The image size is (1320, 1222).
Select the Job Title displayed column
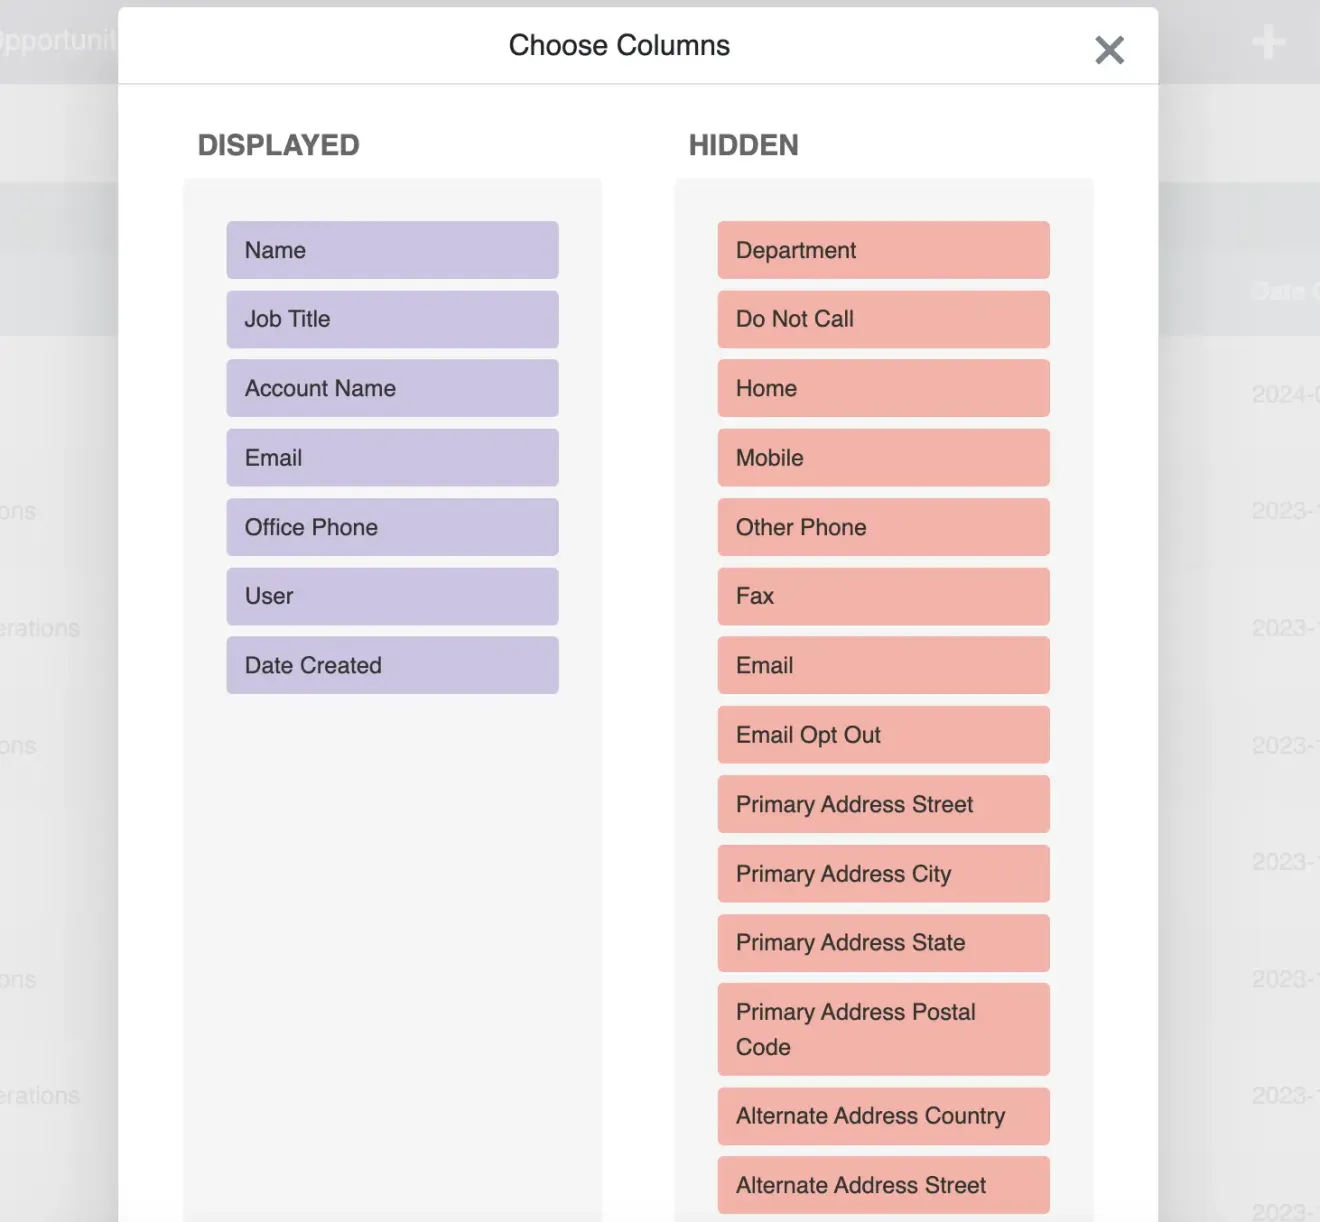coord(392,319)
